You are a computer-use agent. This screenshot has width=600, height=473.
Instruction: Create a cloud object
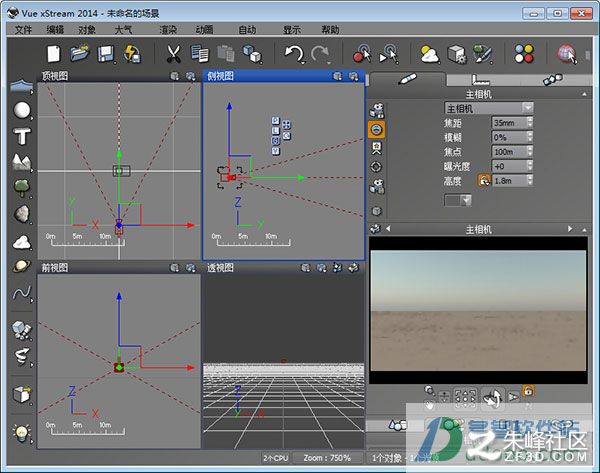point(22,242)
